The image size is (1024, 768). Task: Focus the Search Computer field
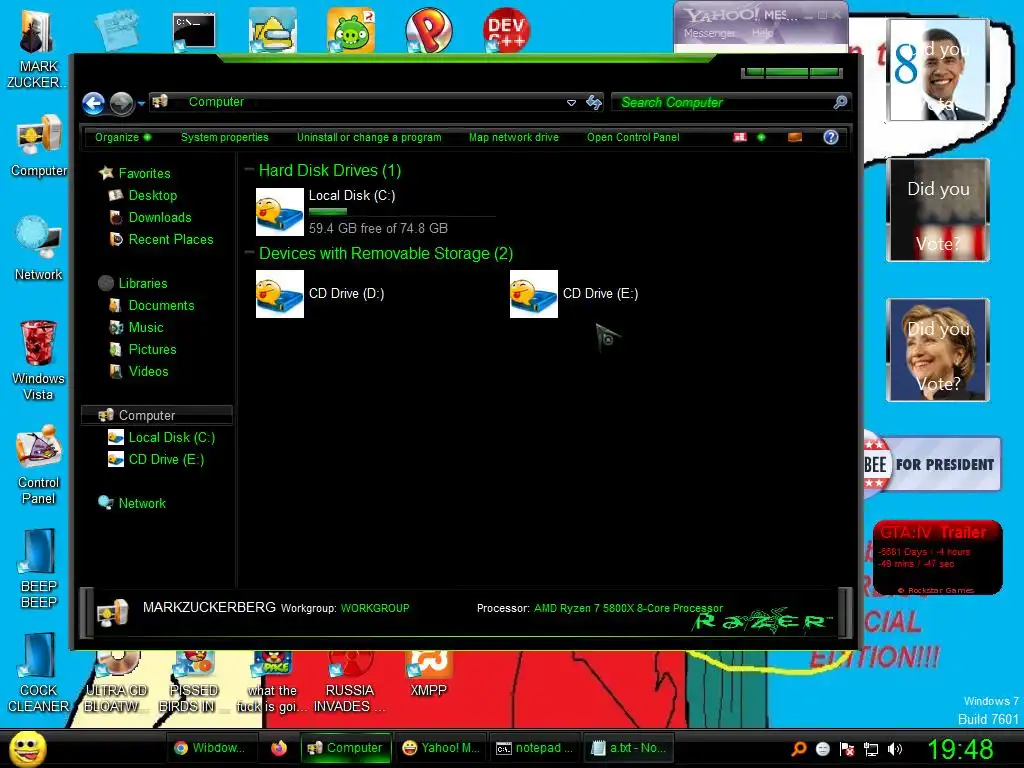722,103
